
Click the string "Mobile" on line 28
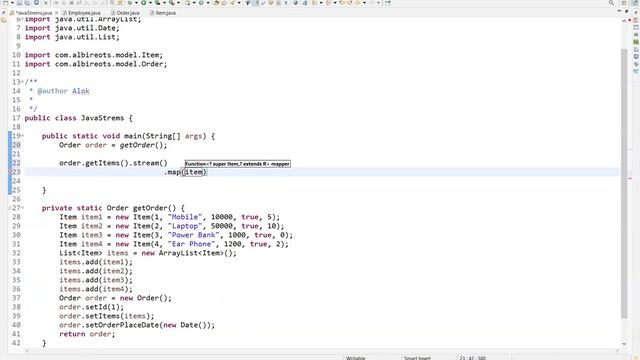tap(185, 217)
